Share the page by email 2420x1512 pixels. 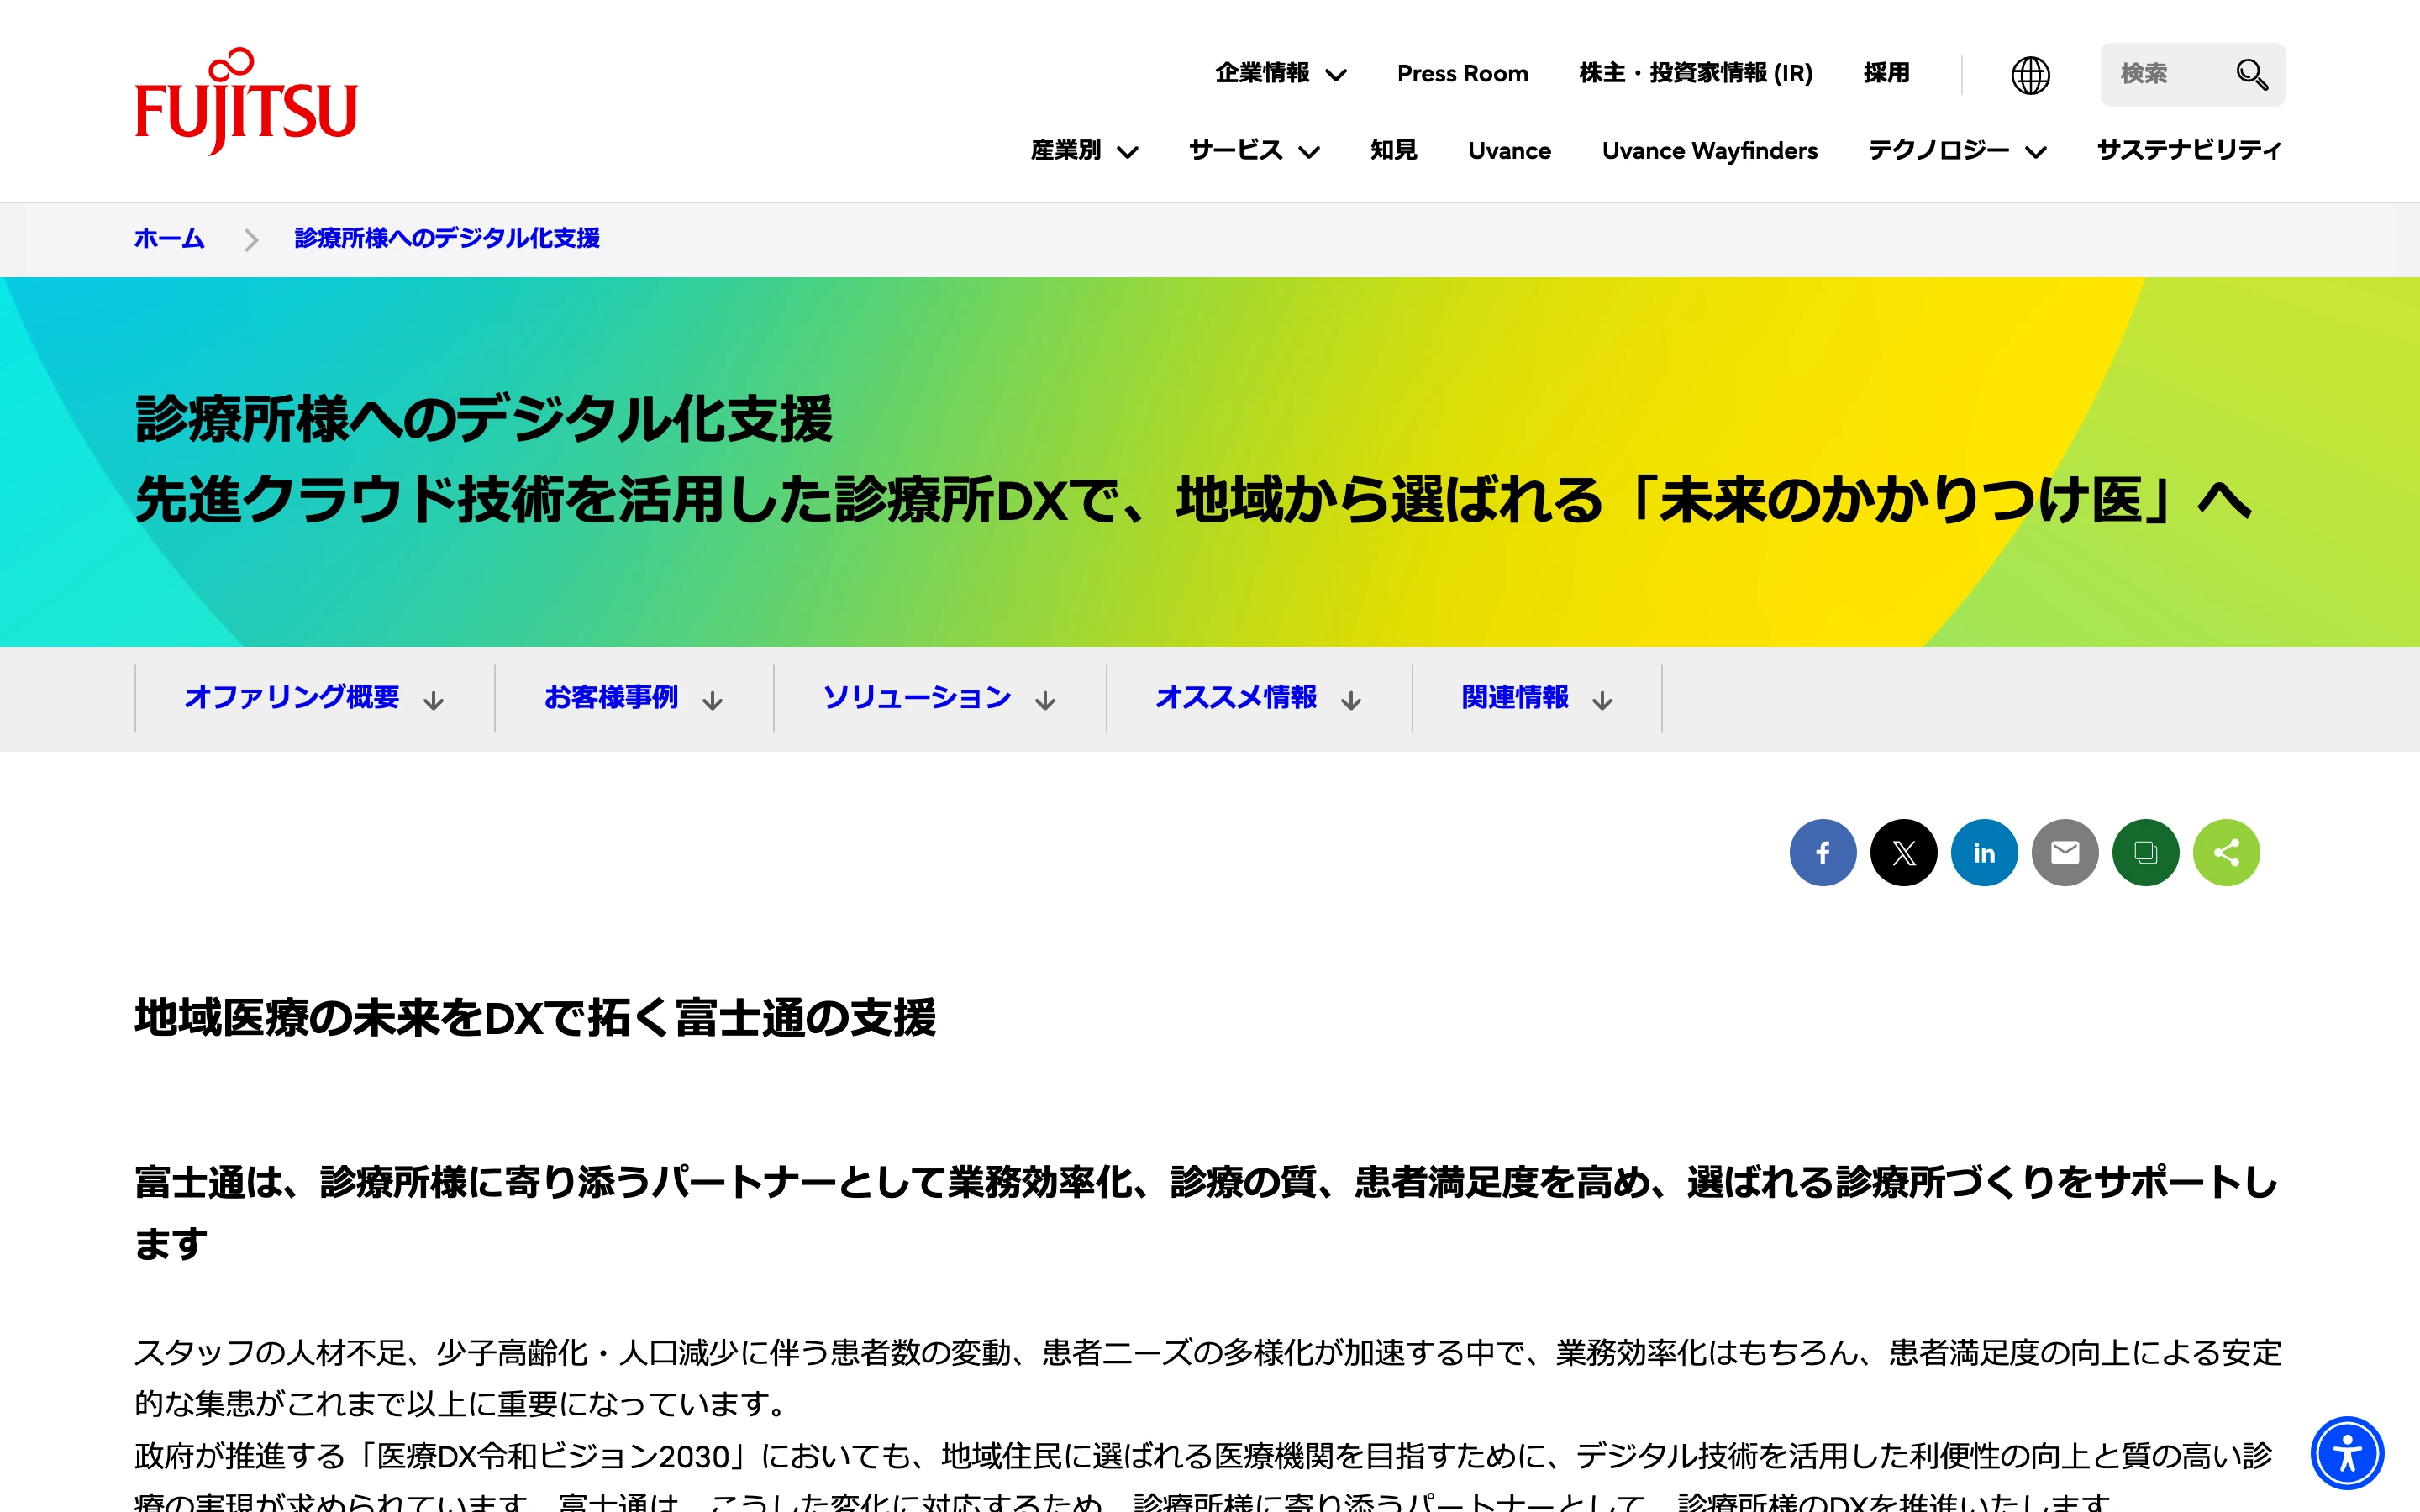pos(2065,852)
